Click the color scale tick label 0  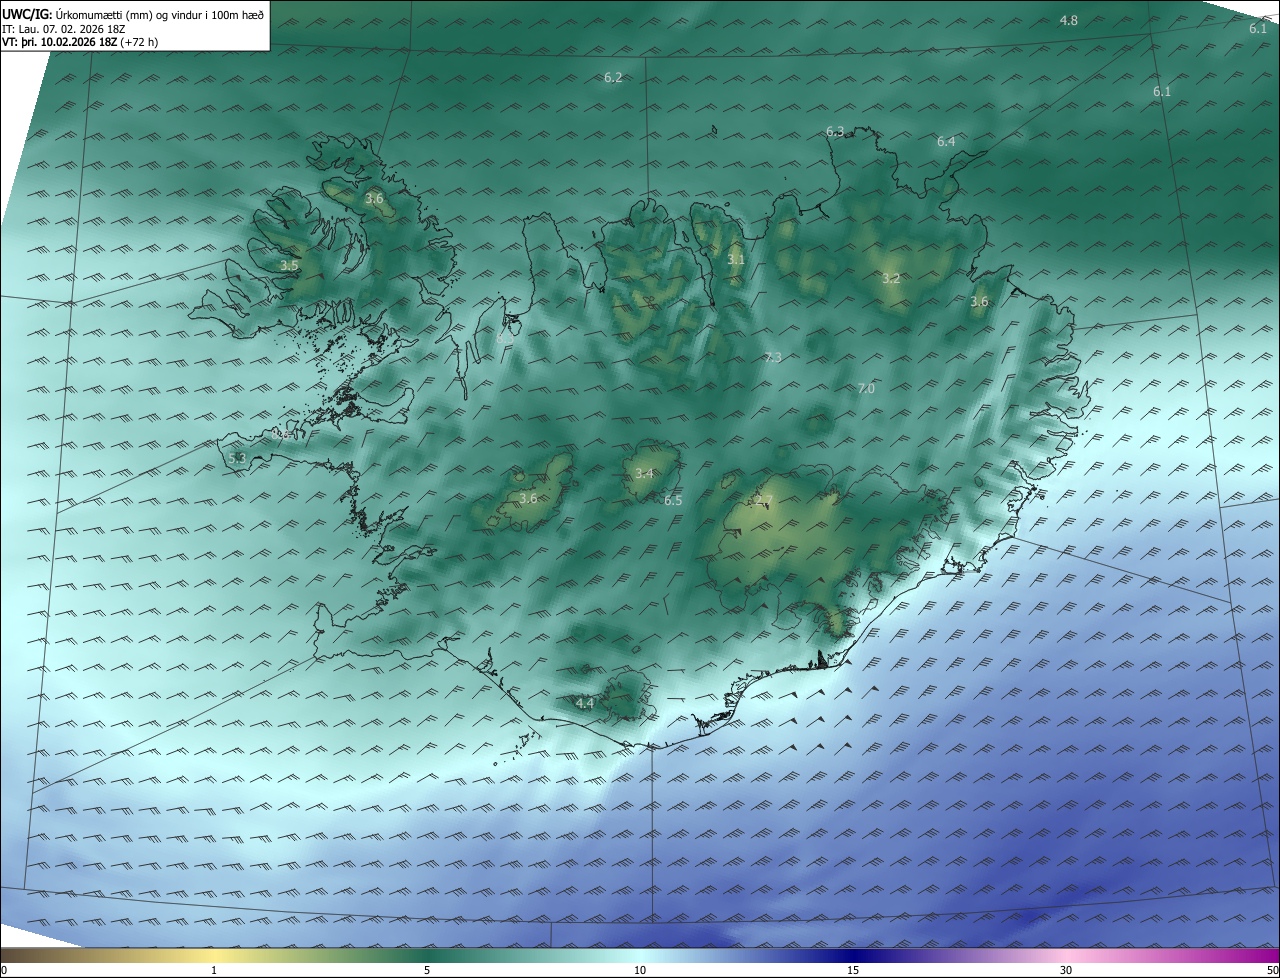point(4,970)
